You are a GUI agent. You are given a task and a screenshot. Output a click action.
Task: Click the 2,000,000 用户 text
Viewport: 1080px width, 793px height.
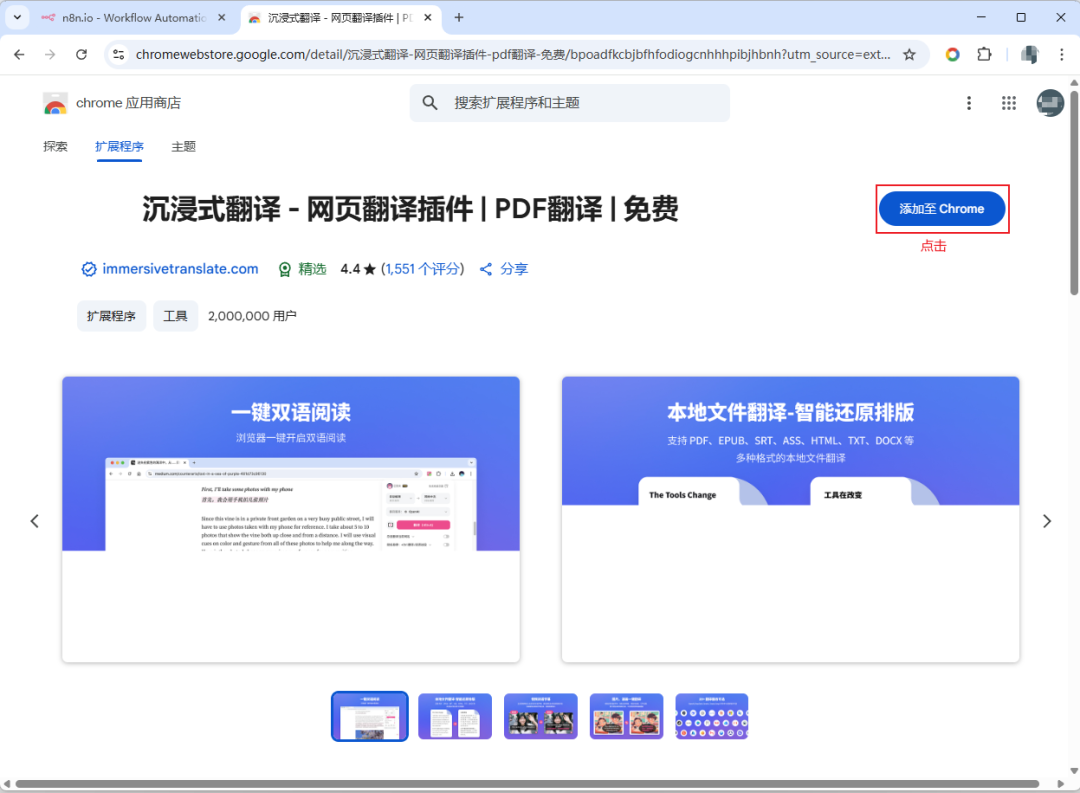pyautogui.click(x=252, y=316)
